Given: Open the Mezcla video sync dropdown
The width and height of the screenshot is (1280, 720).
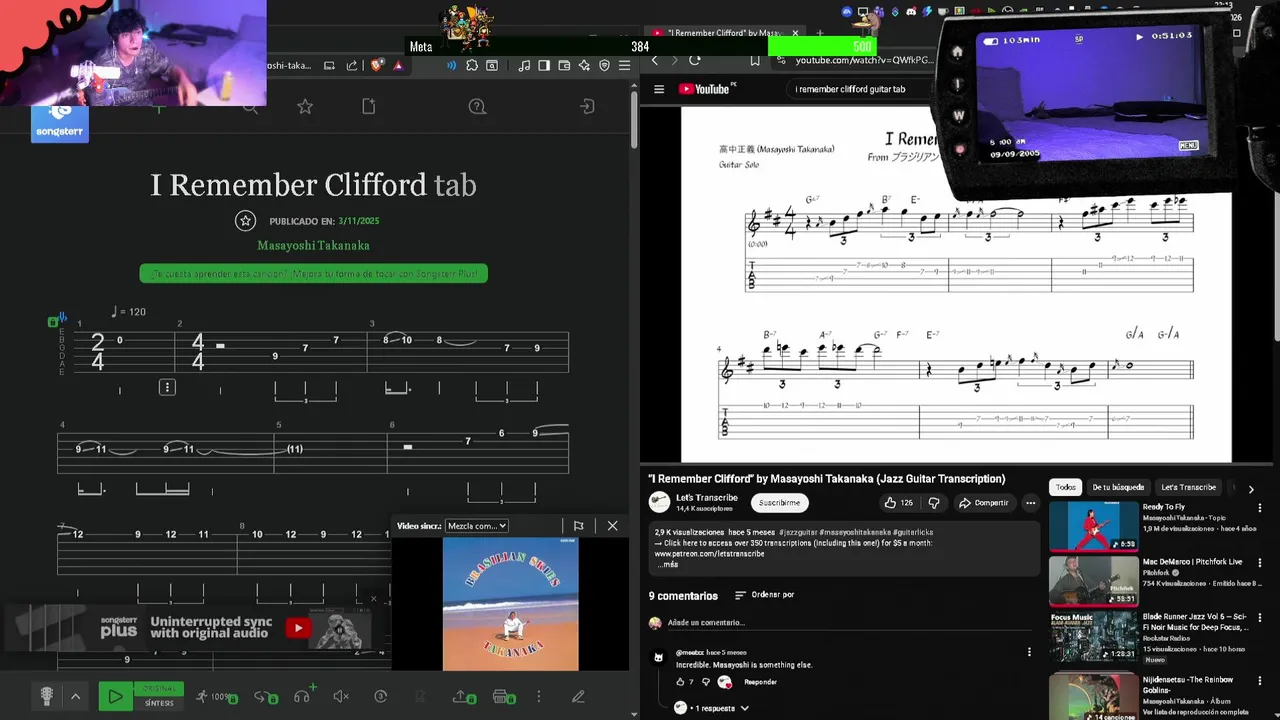Looking at the screenshot, I should pos(477,526).
